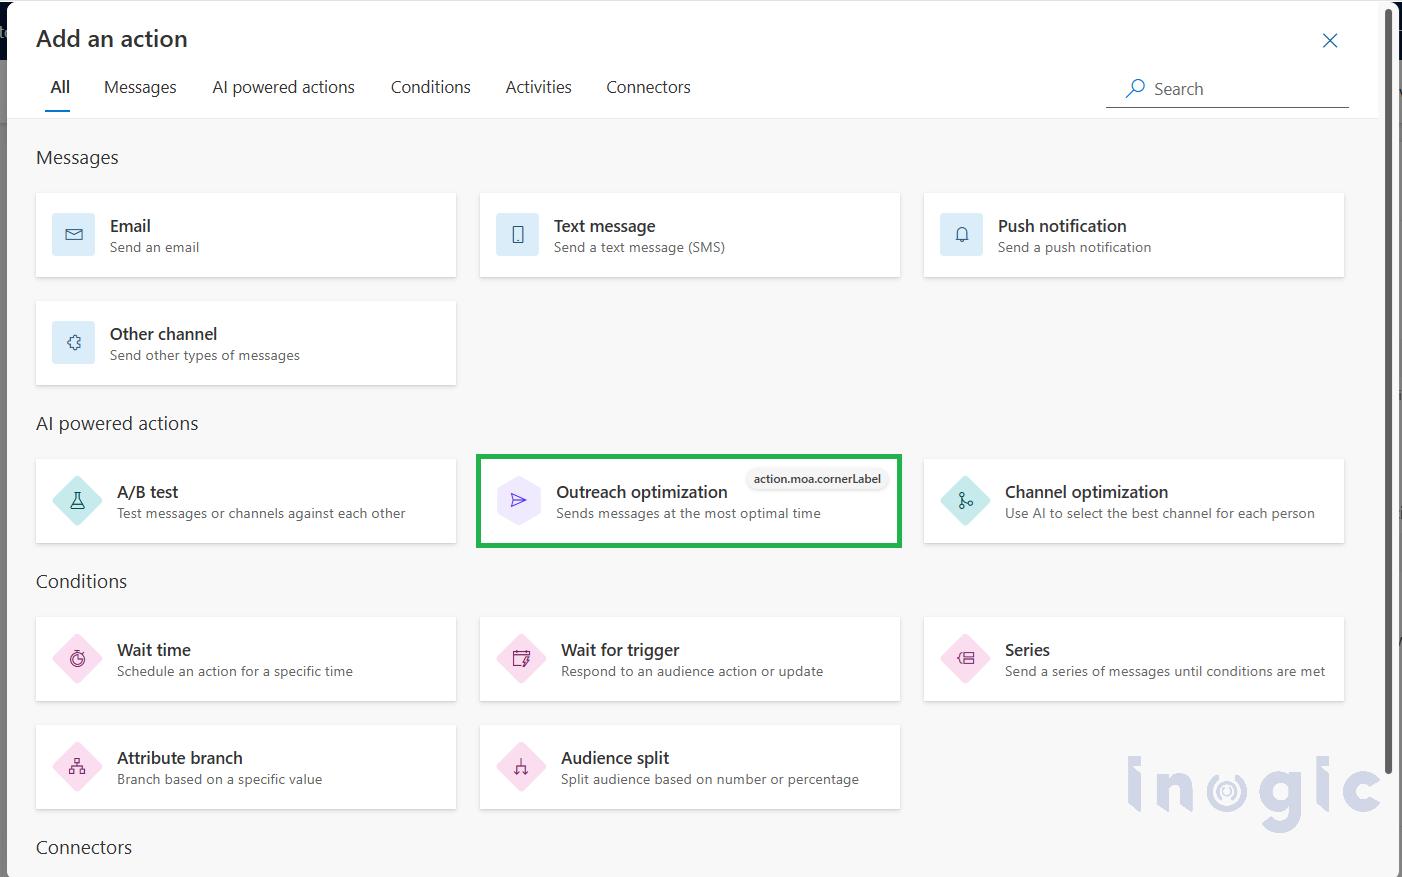1402x877 pixels.
Task: Click the Text message phone icon
Action: point(518,235)
